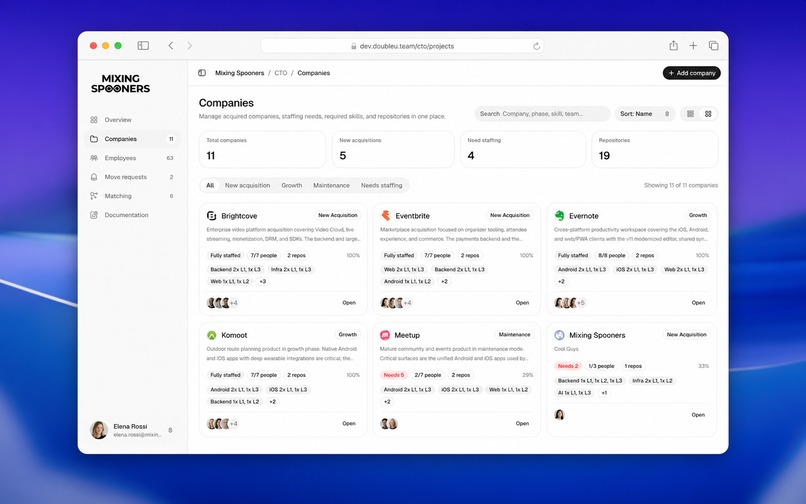Select the Maintenance filter tab
Image resolution: width=806 pixels, height=504 pixels.
331,185
